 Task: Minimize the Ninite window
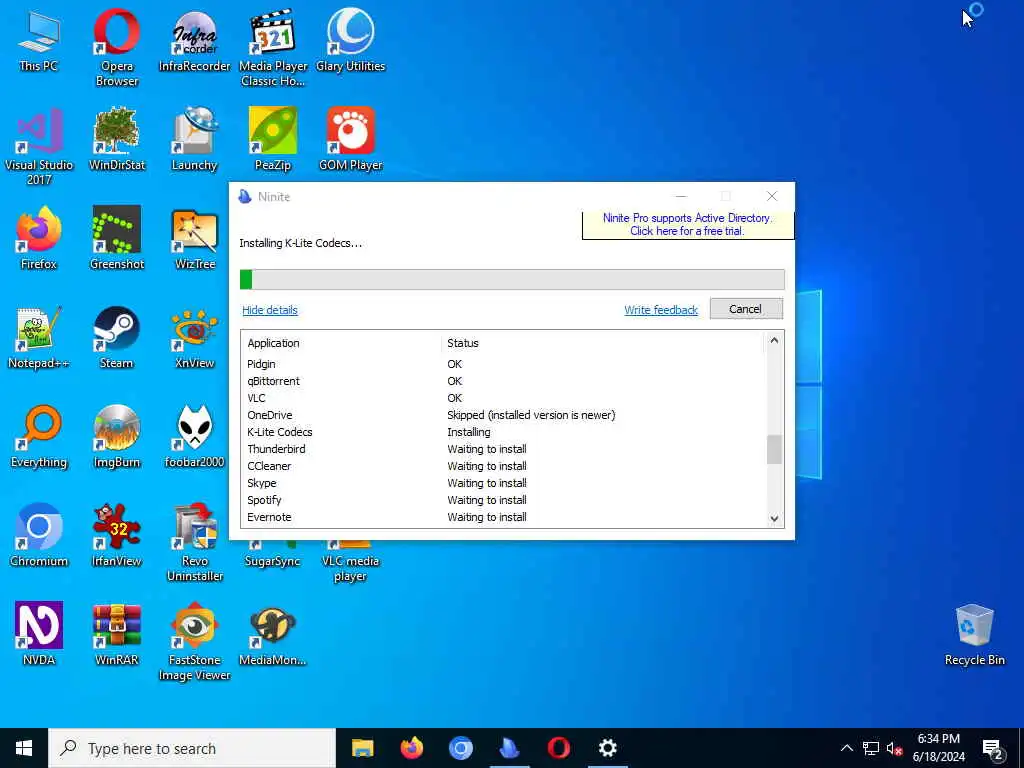click(x=681, y=196)
